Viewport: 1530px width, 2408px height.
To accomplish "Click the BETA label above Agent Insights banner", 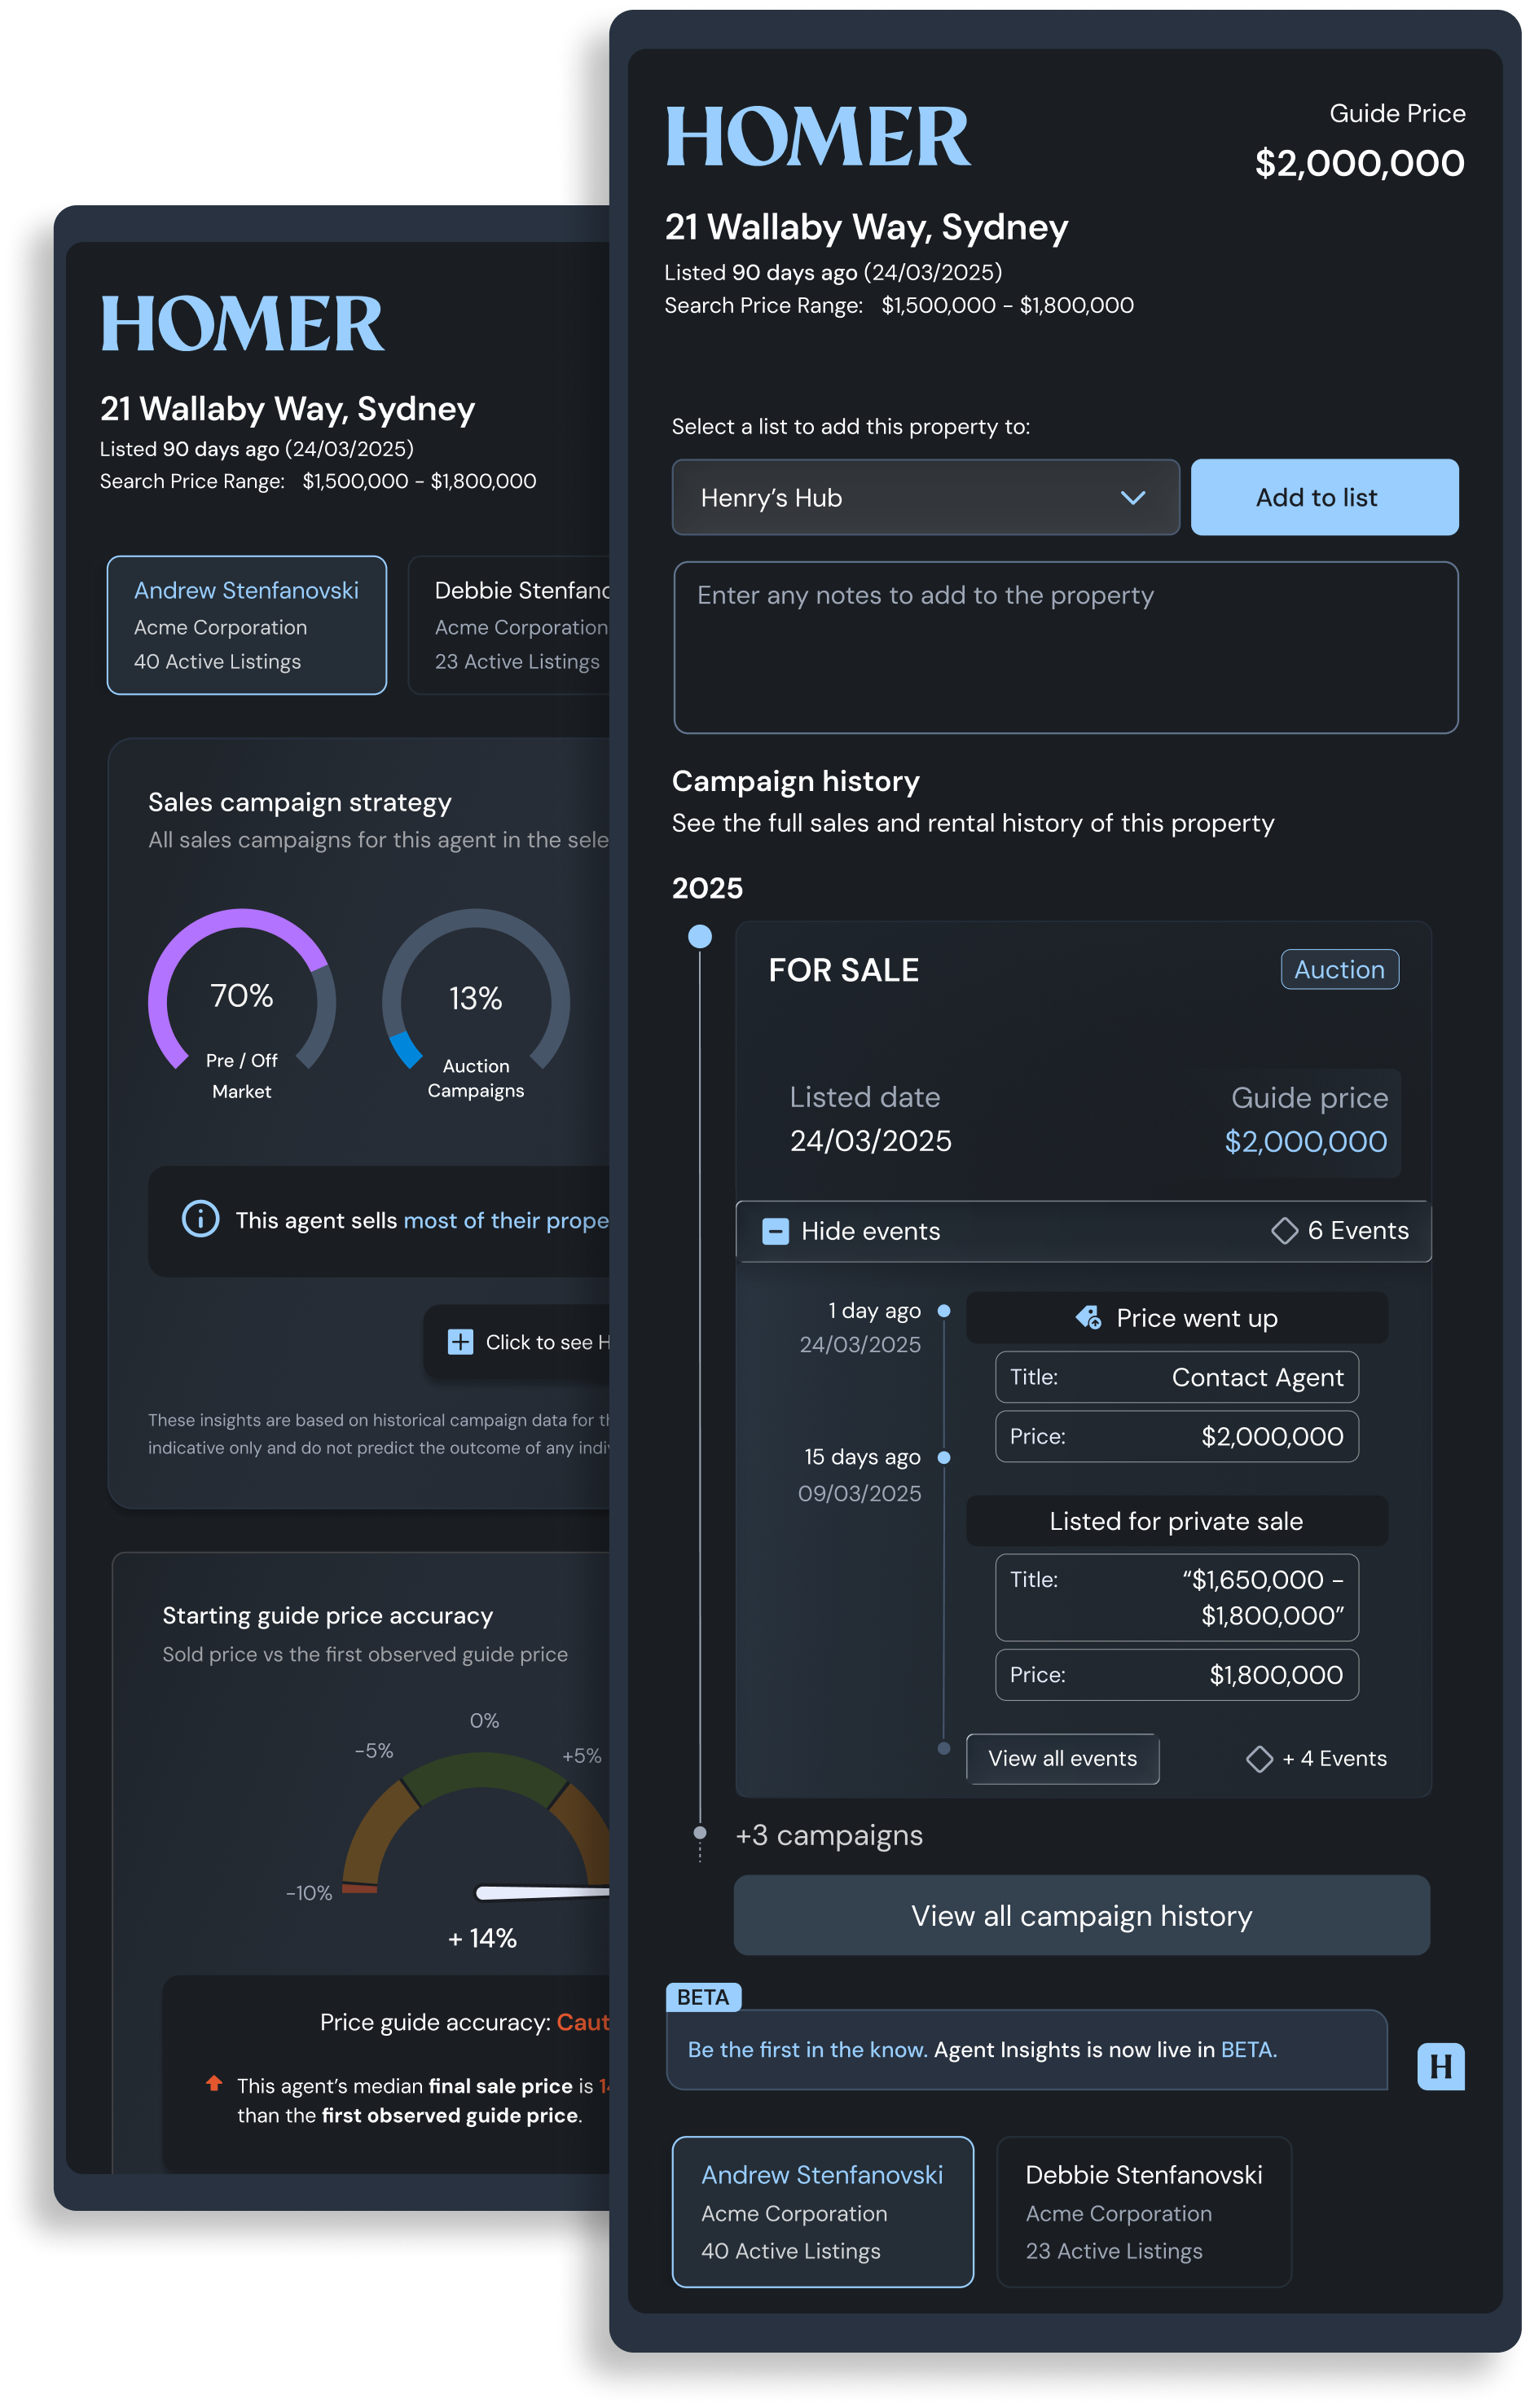I will pyautogui.click(x=704, y=1997).
